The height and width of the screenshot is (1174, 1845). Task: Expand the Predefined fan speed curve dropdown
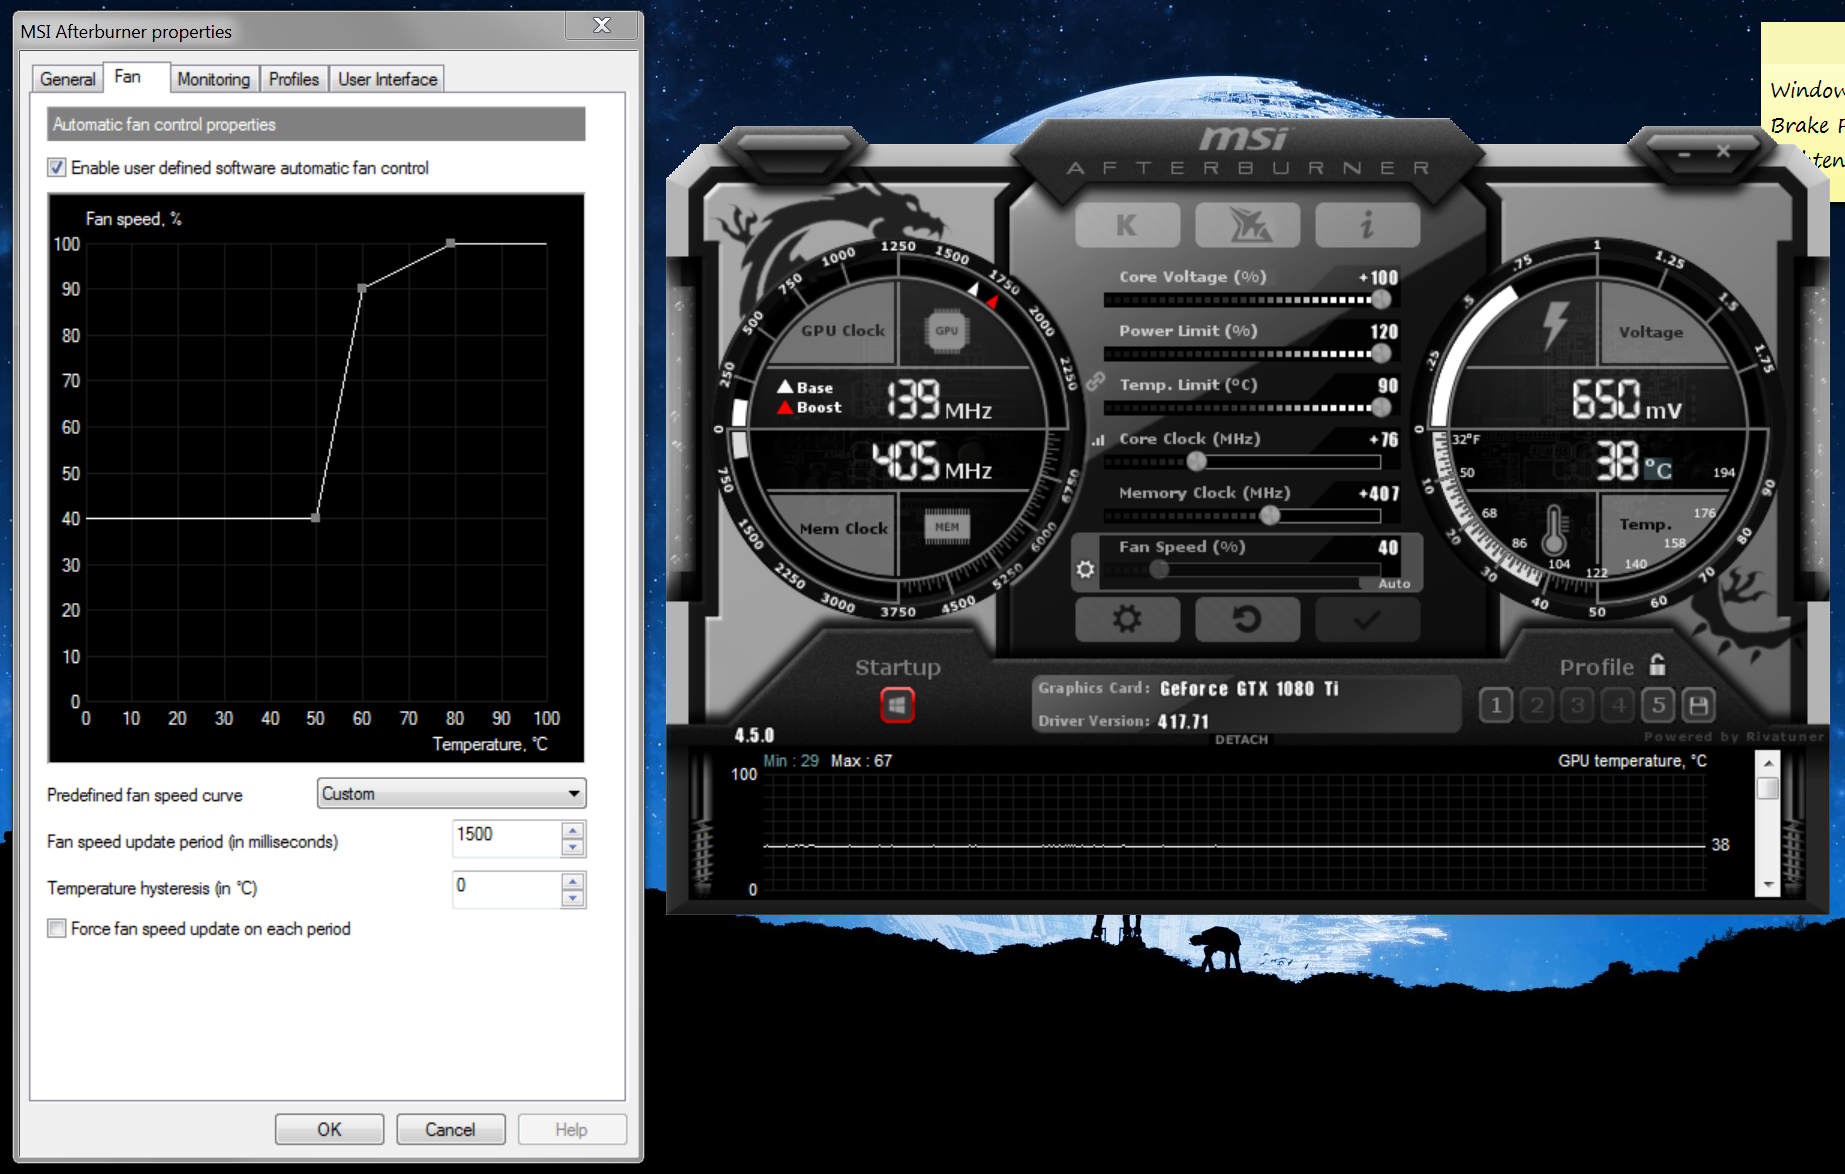click(x=573, y=794)
